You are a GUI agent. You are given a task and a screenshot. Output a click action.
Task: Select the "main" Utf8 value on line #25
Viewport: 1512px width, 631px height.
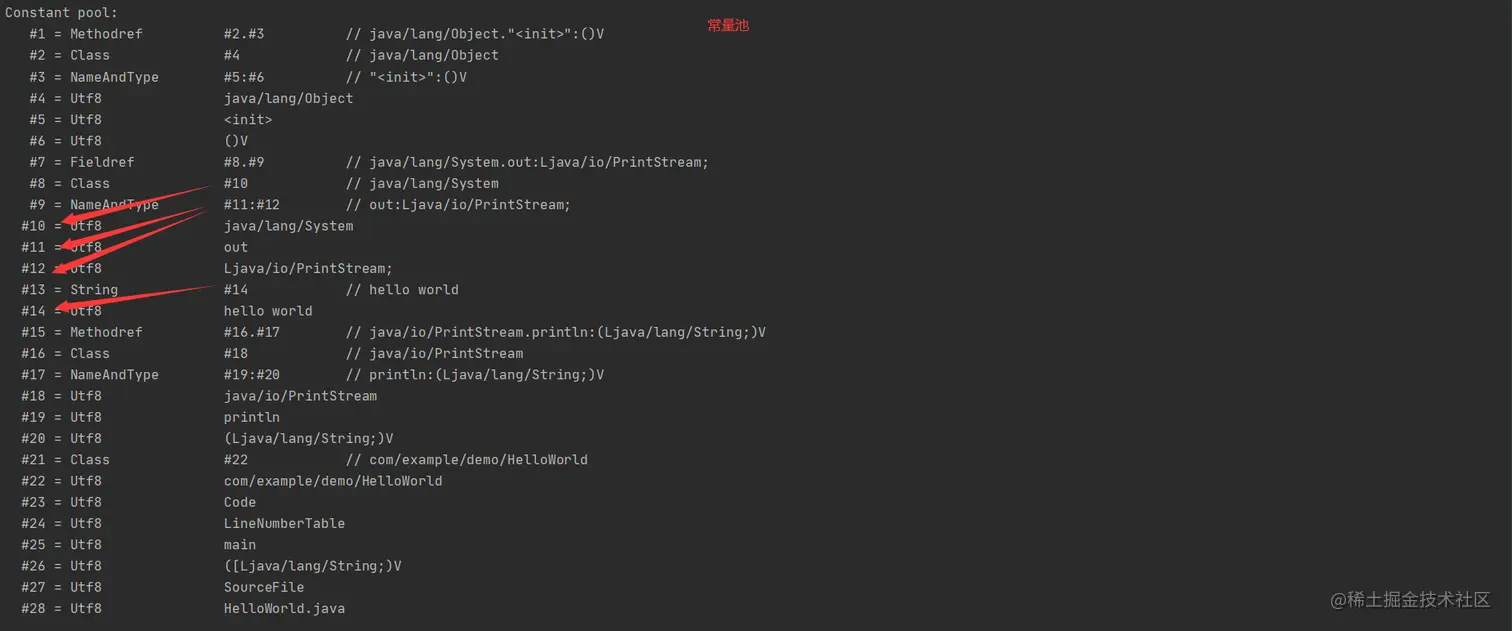(x=240, y=545)
